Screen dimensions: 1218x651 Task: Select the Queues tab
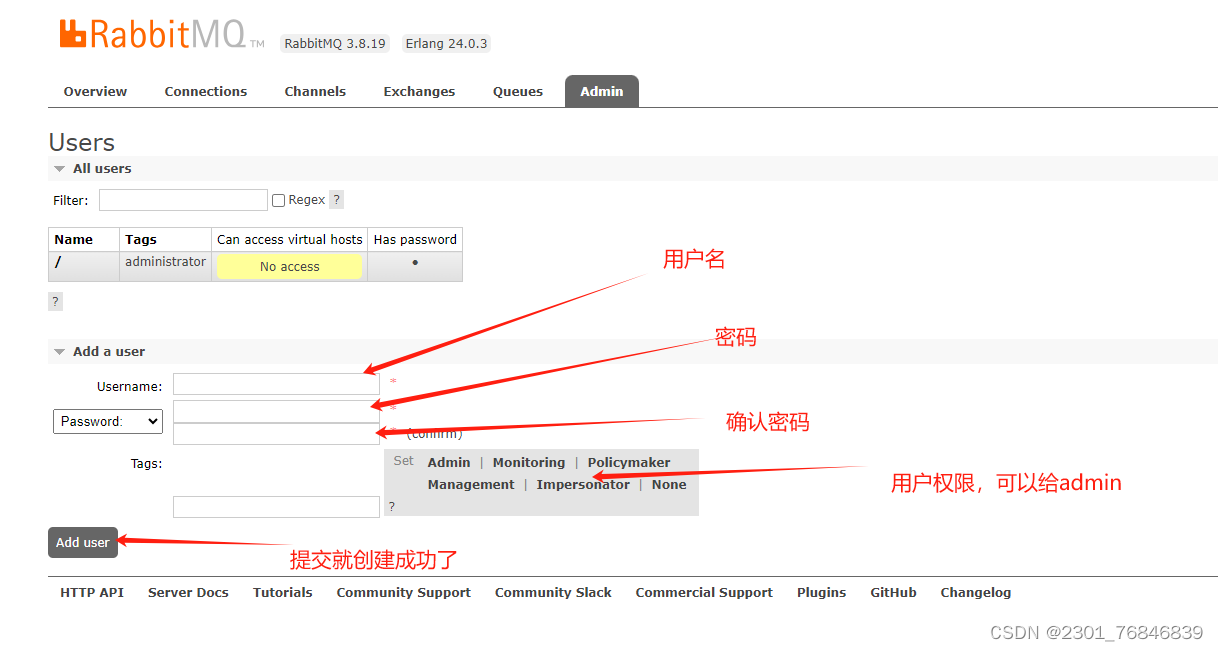pos(518,91)
